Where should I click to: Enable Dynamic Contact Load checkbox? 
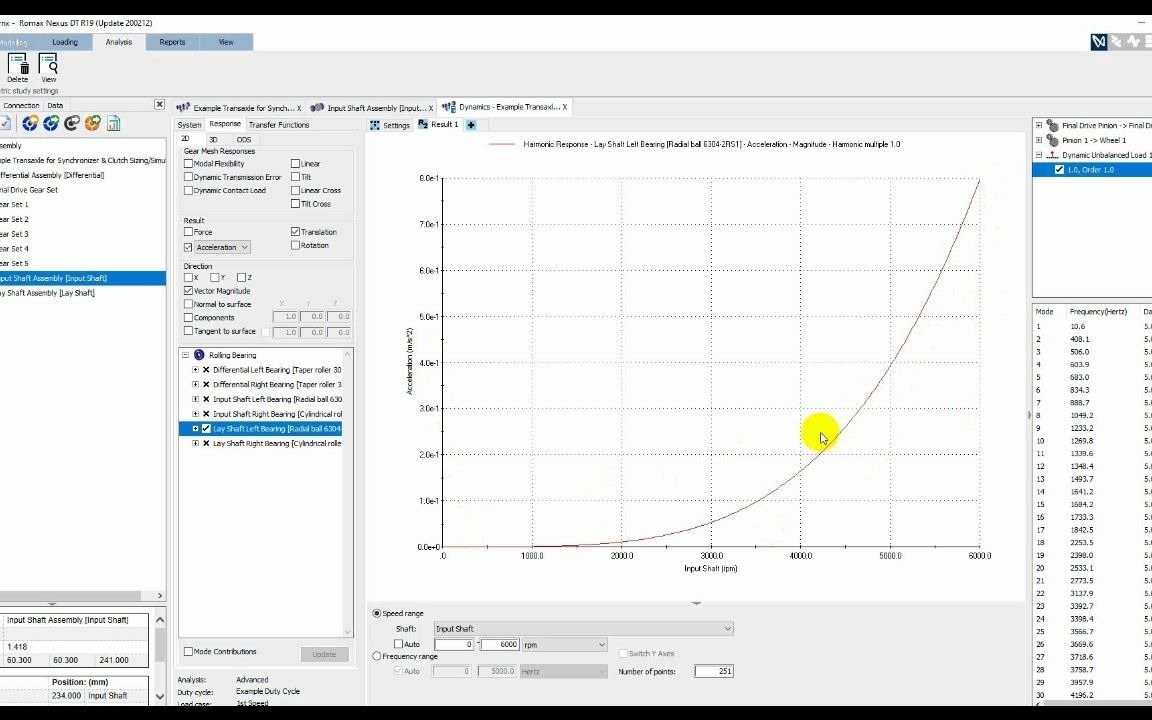(x=188, y=190)
